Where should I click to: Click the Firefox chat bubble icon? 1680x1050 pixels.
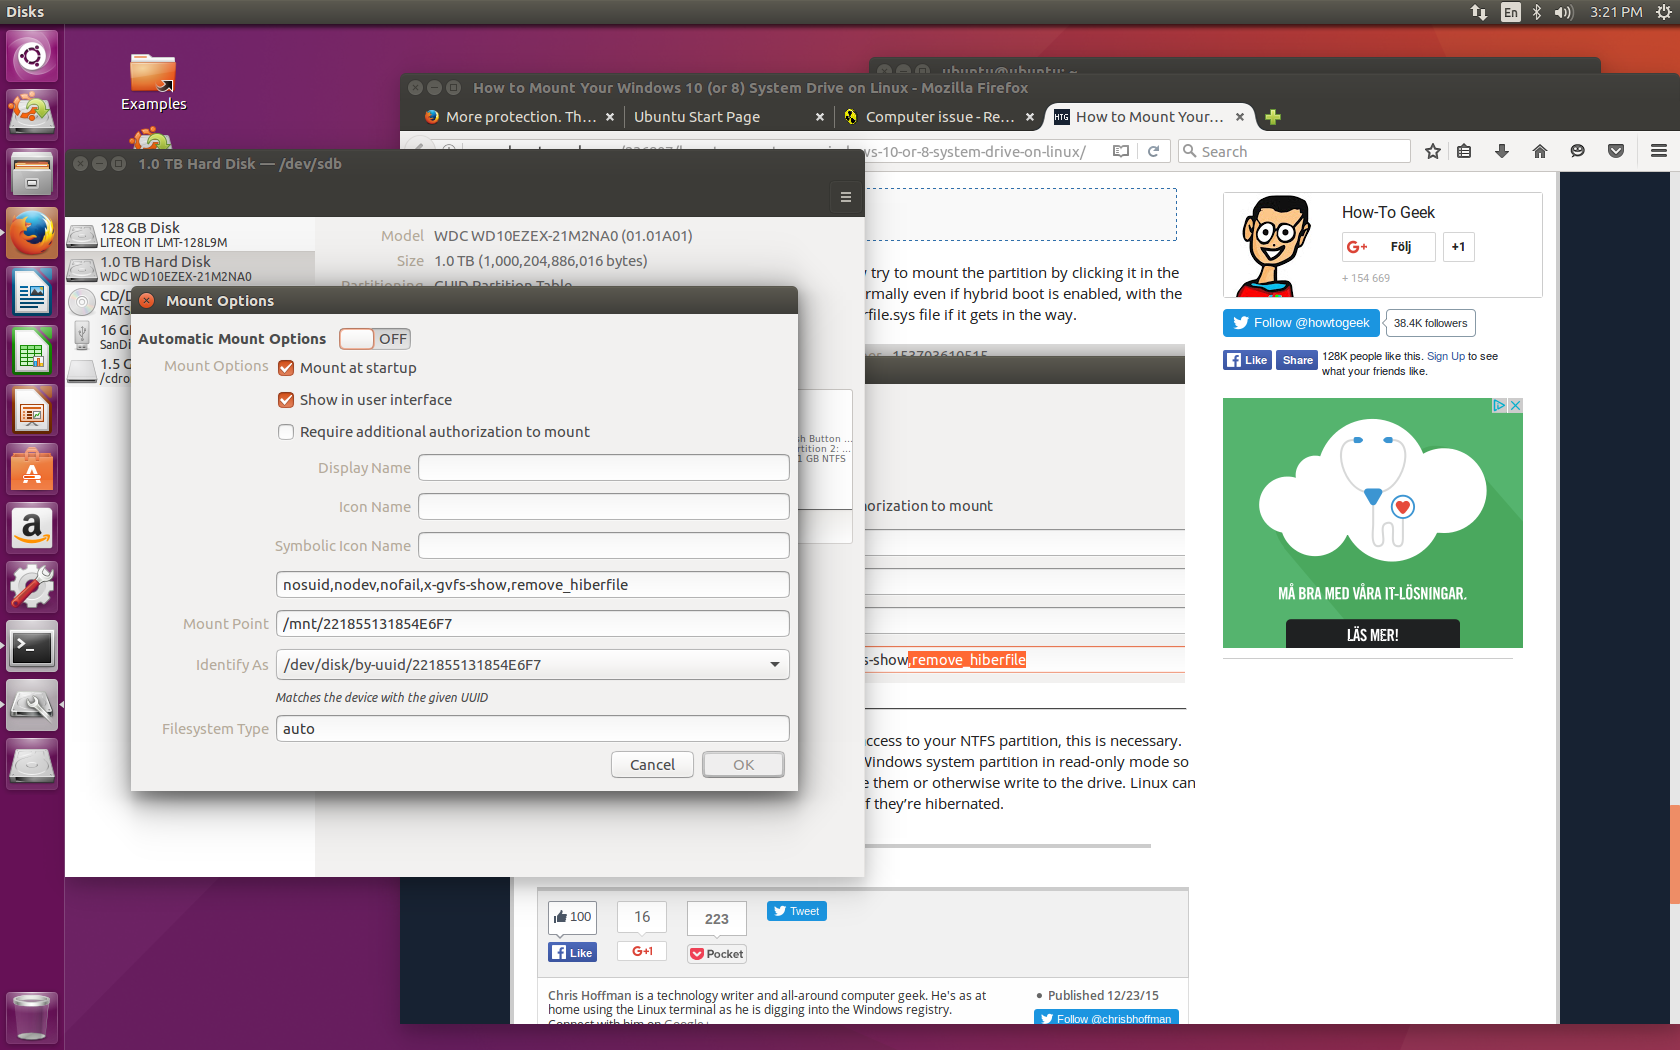(x=1577, y=151)
